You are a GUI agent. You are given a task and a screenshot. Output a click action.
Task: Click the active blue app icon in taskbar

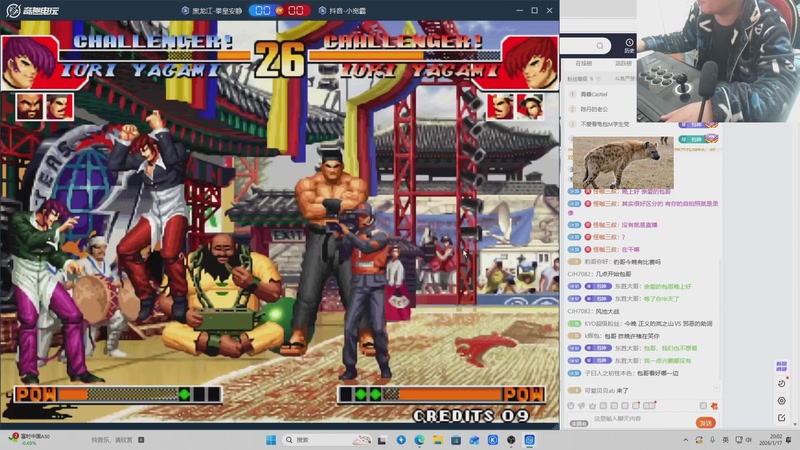[x=530, y=440]
